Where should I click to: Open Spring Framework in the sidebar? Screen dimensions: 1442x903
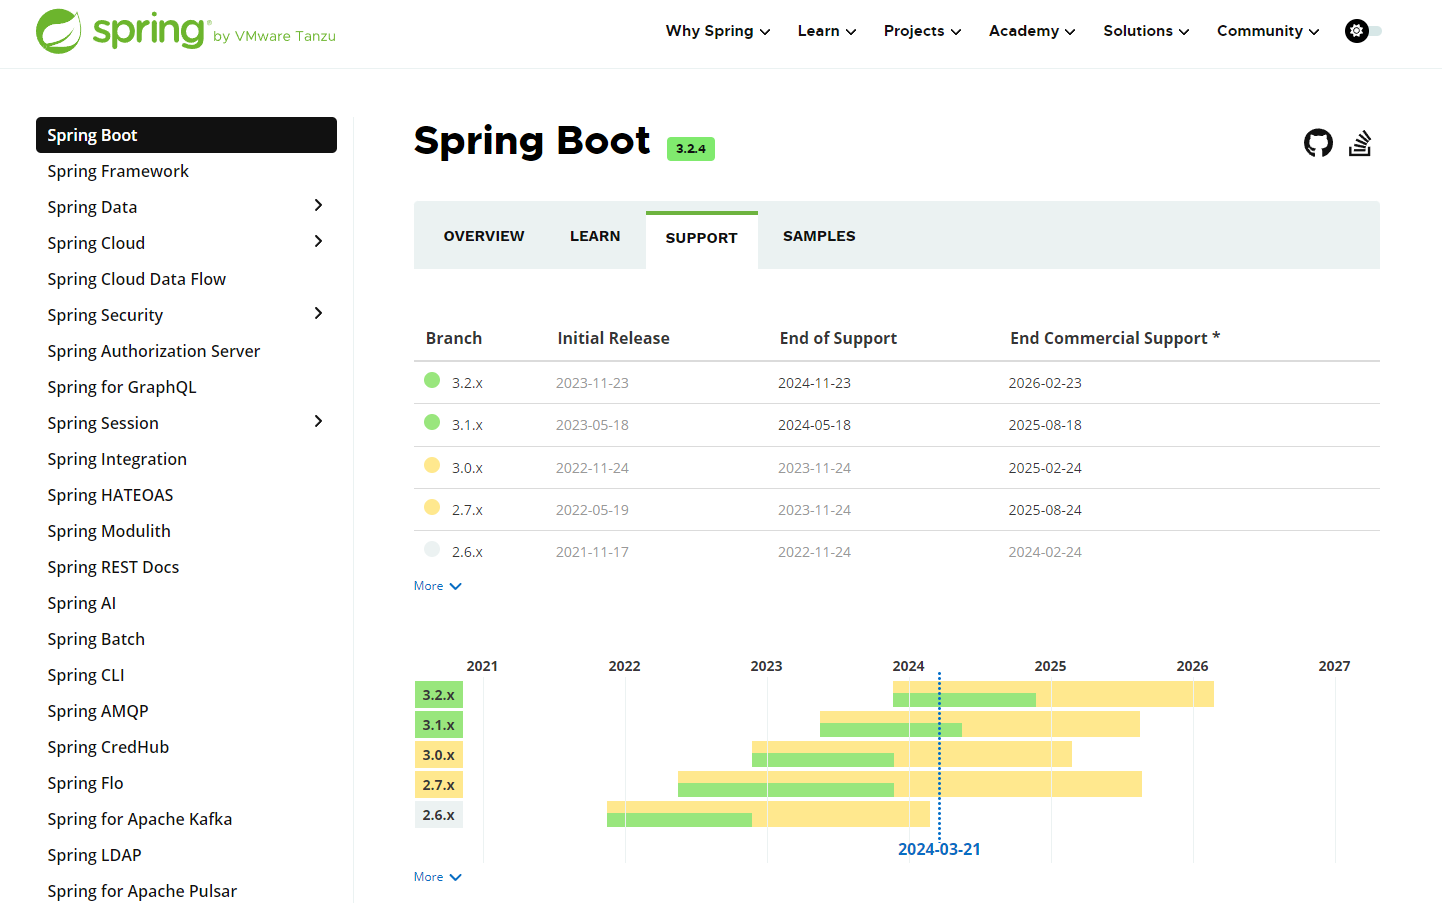tap(118, 171)
